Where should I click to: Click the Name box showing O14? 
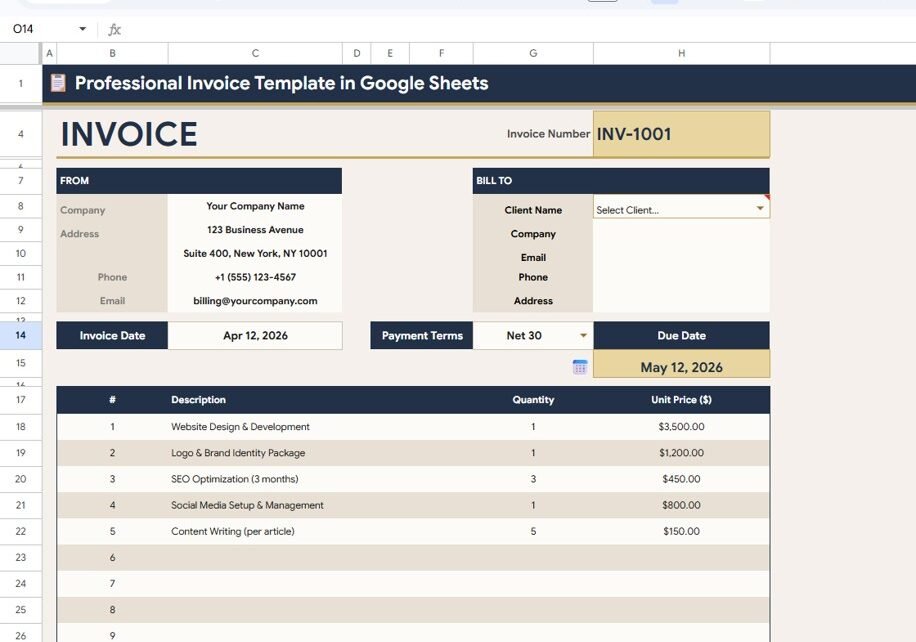[x=40, y=30]
